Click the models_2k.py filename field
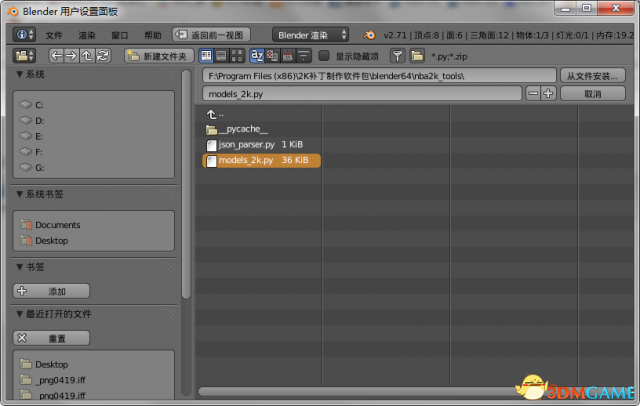The width and height of the screenshot is (640, 406). tap(362, 94)
